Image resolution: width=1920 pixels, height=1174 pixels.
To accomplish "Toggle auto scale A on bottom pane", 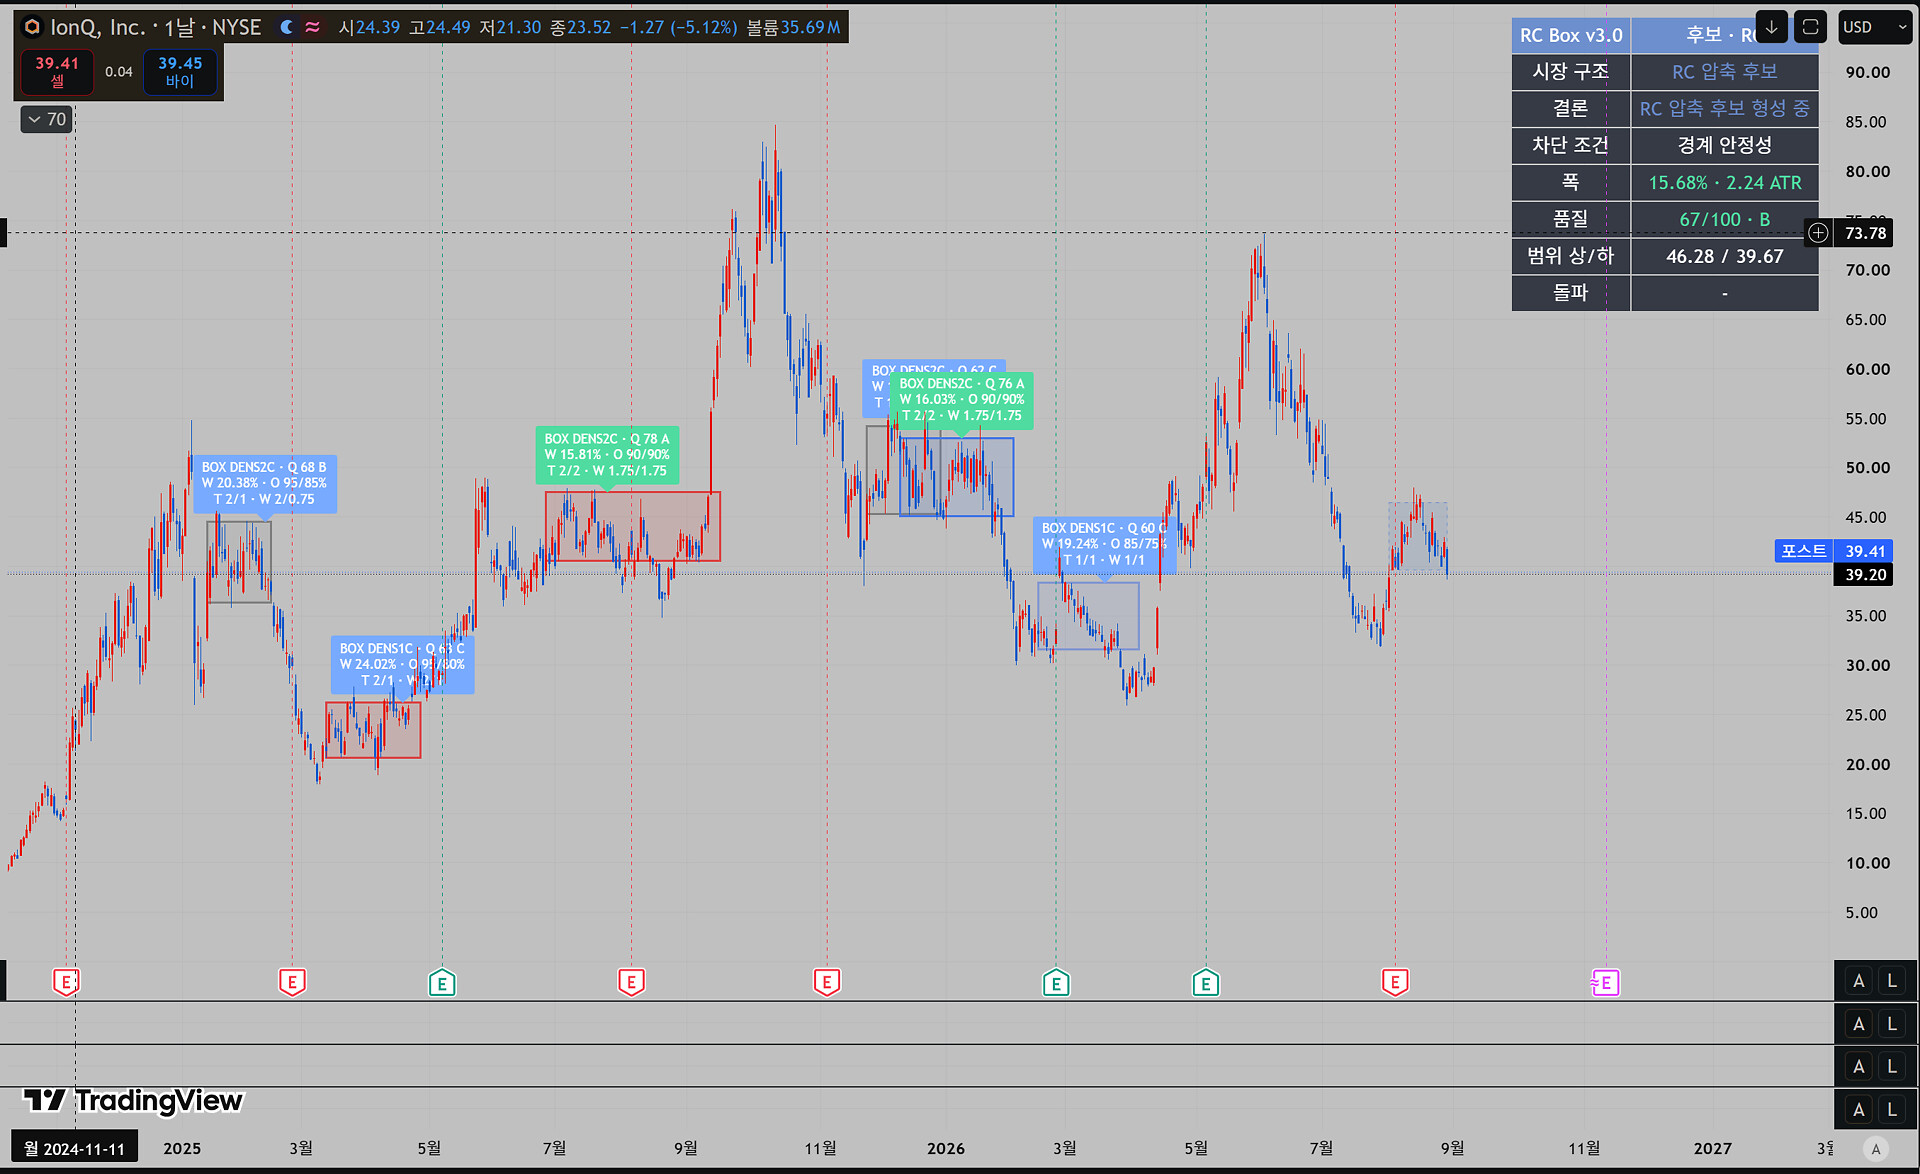I will click(x=1858, y=1109).
